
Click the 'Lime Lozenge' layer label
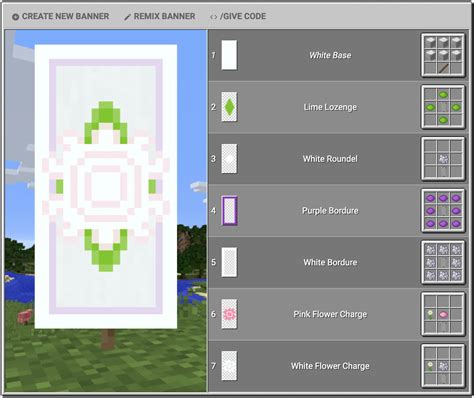coord(330,107)
